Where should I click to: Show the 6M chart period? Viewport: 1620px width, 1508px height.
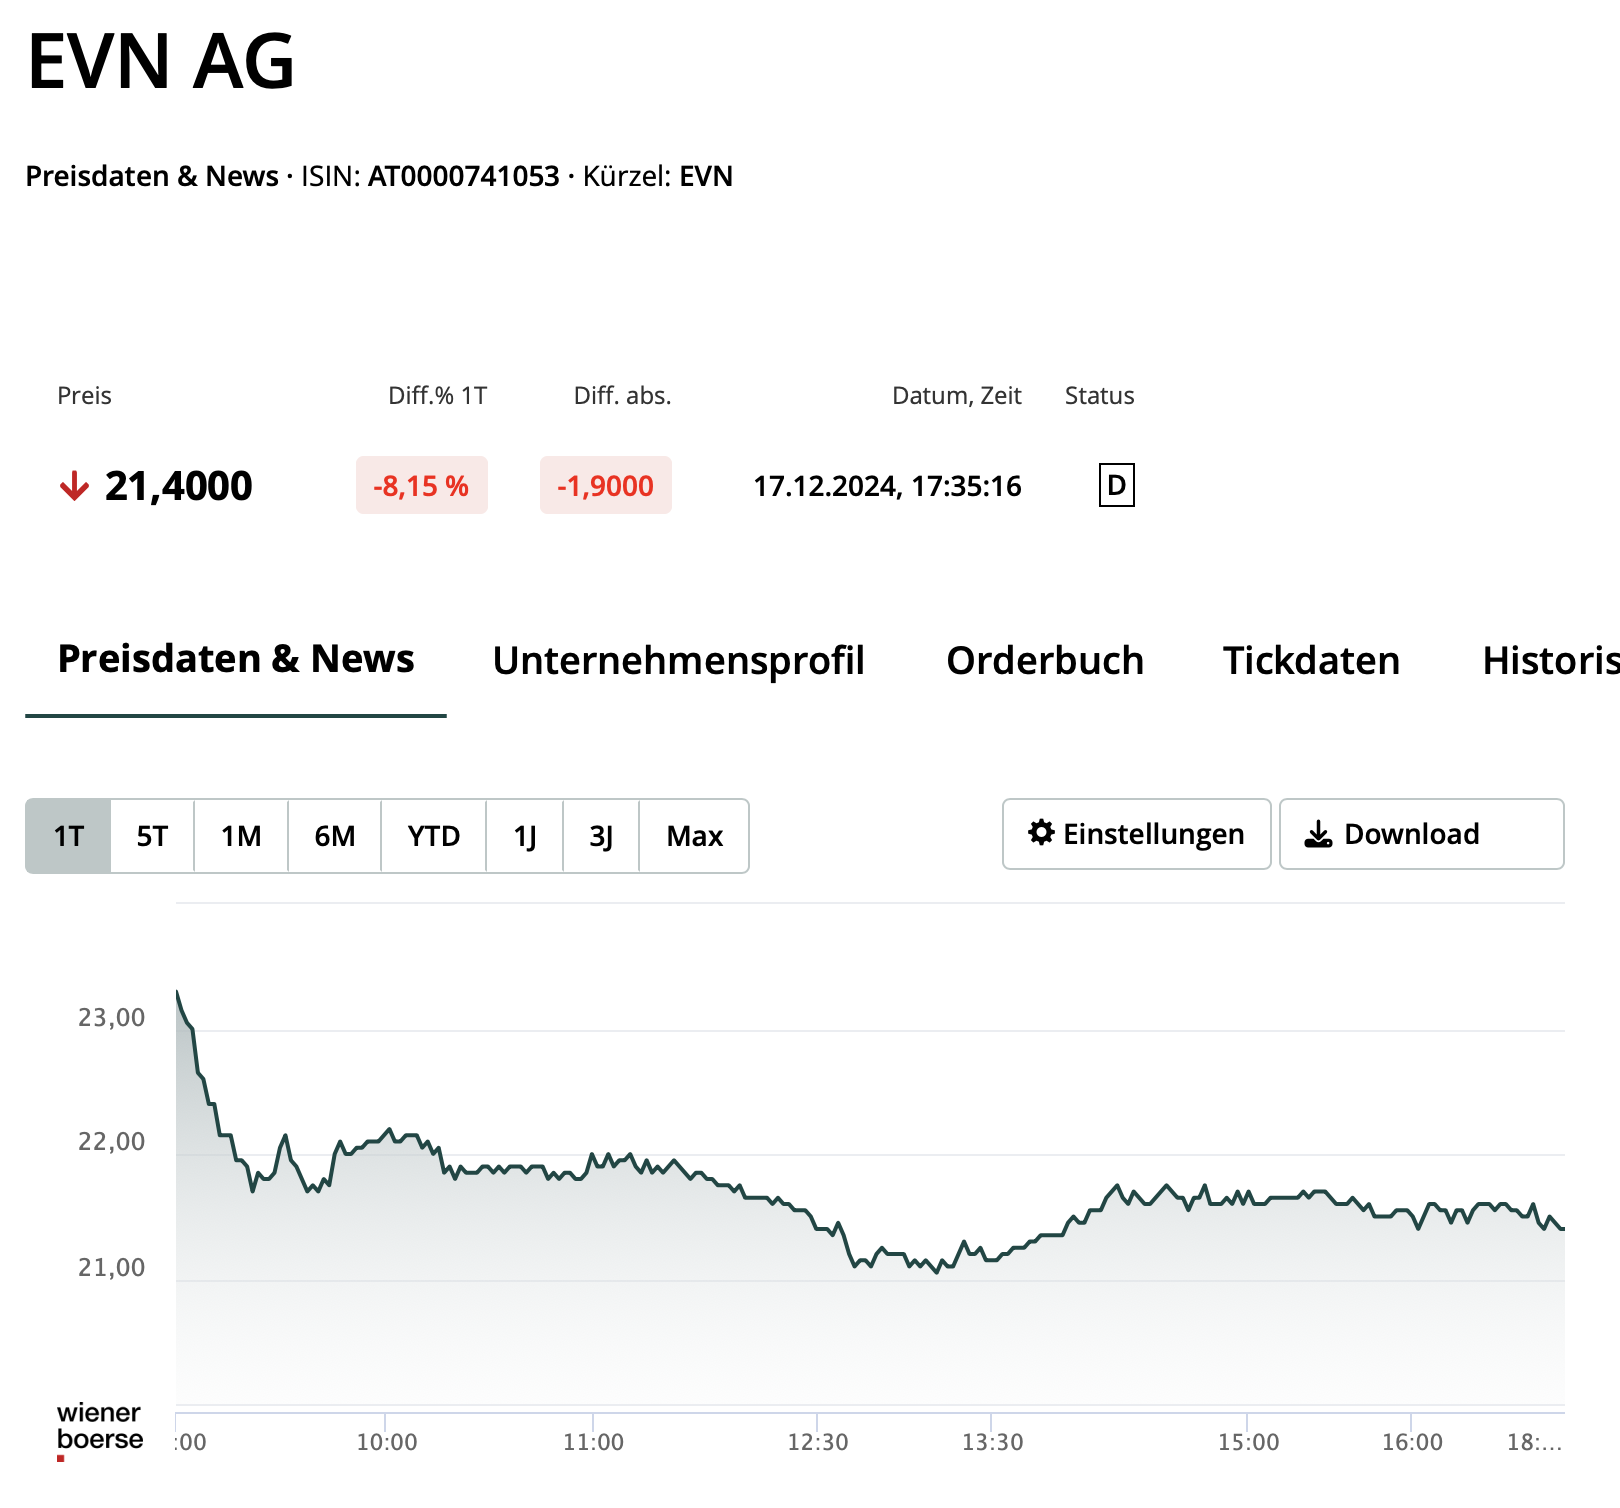click(334, 836)
